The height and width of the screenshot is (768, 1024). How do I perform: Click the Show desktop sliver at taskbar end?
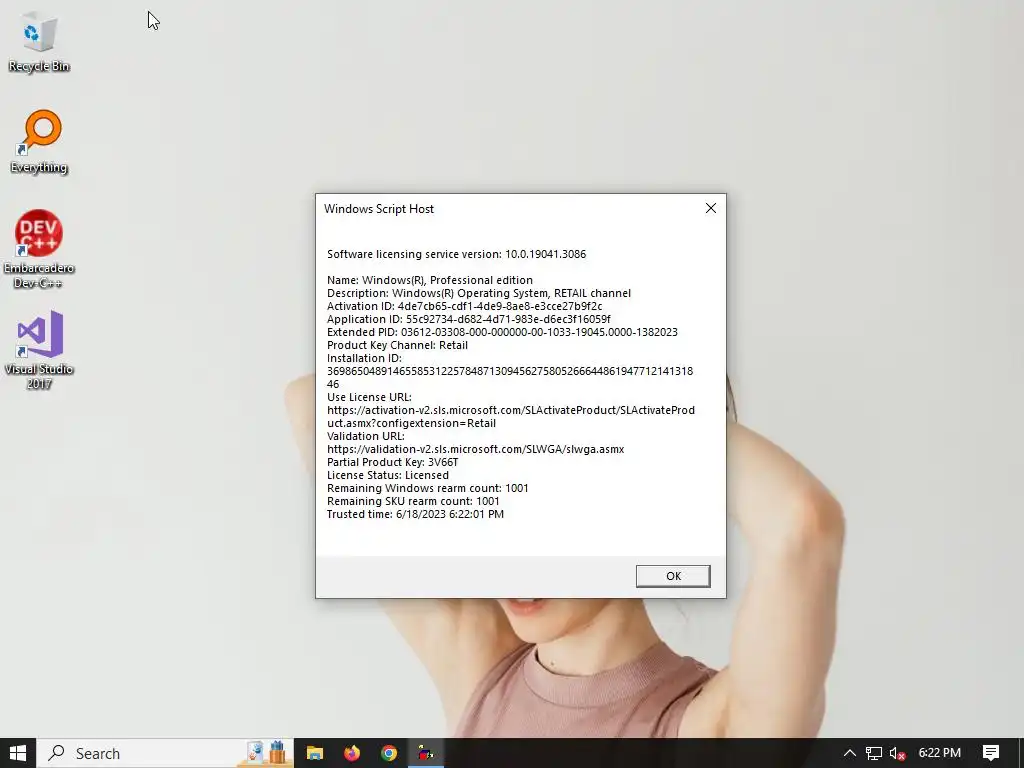point(1021,753)
